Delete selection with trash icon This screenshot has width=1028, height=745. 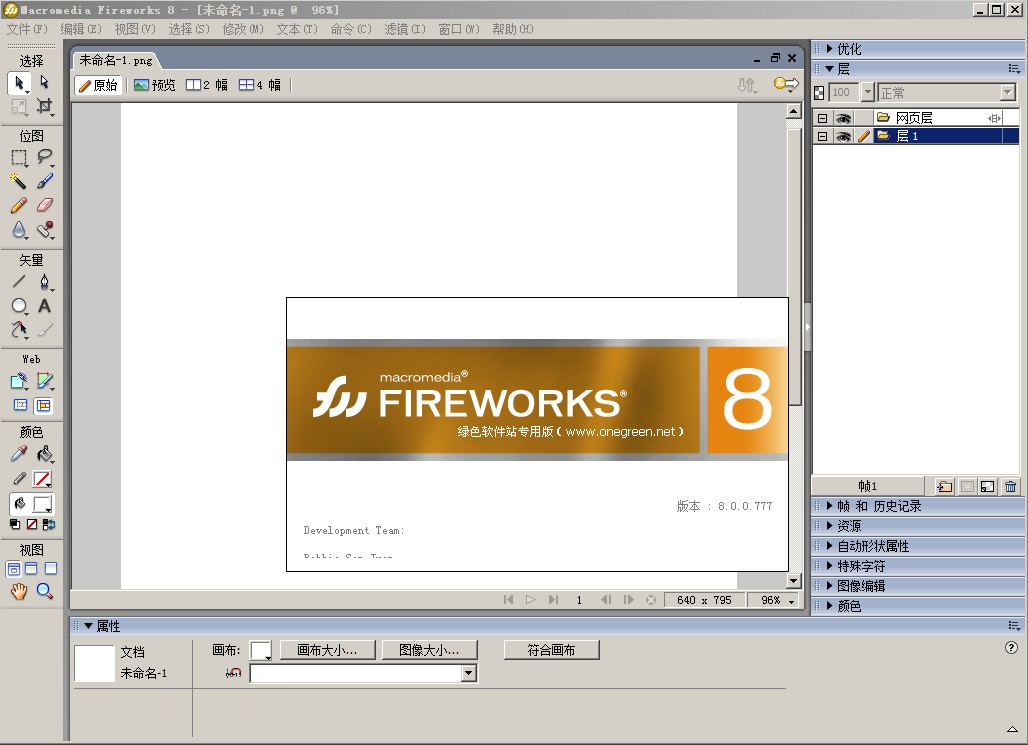coord(1010,487)
